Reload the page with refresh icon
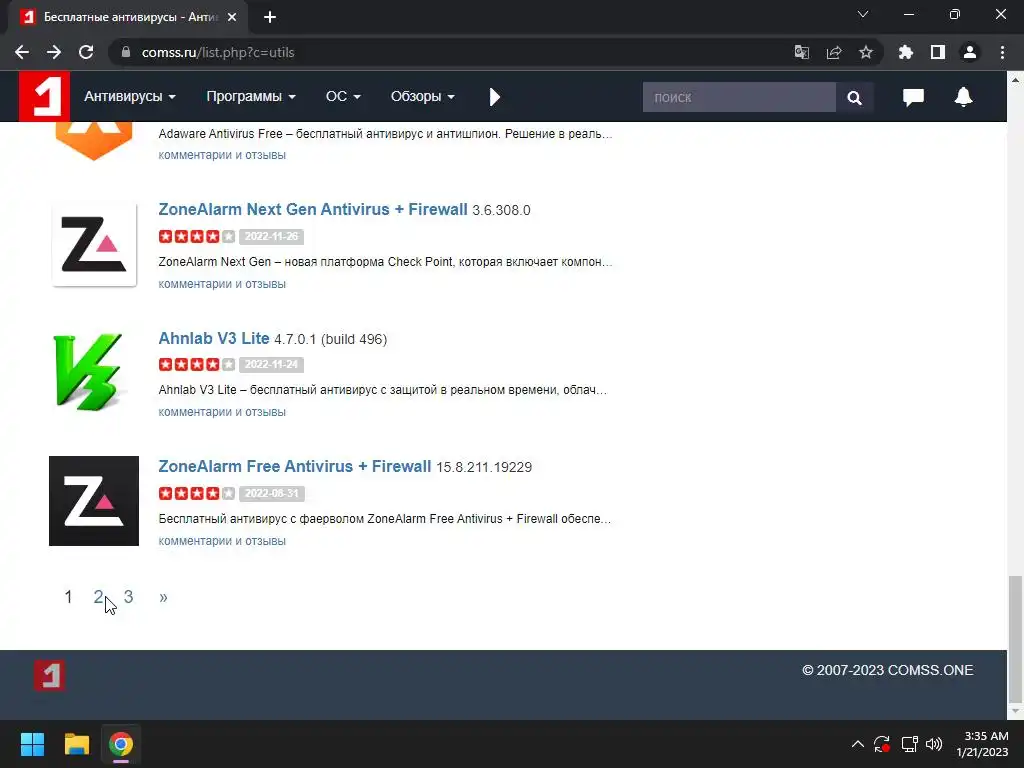 click(x=86, y=52)
